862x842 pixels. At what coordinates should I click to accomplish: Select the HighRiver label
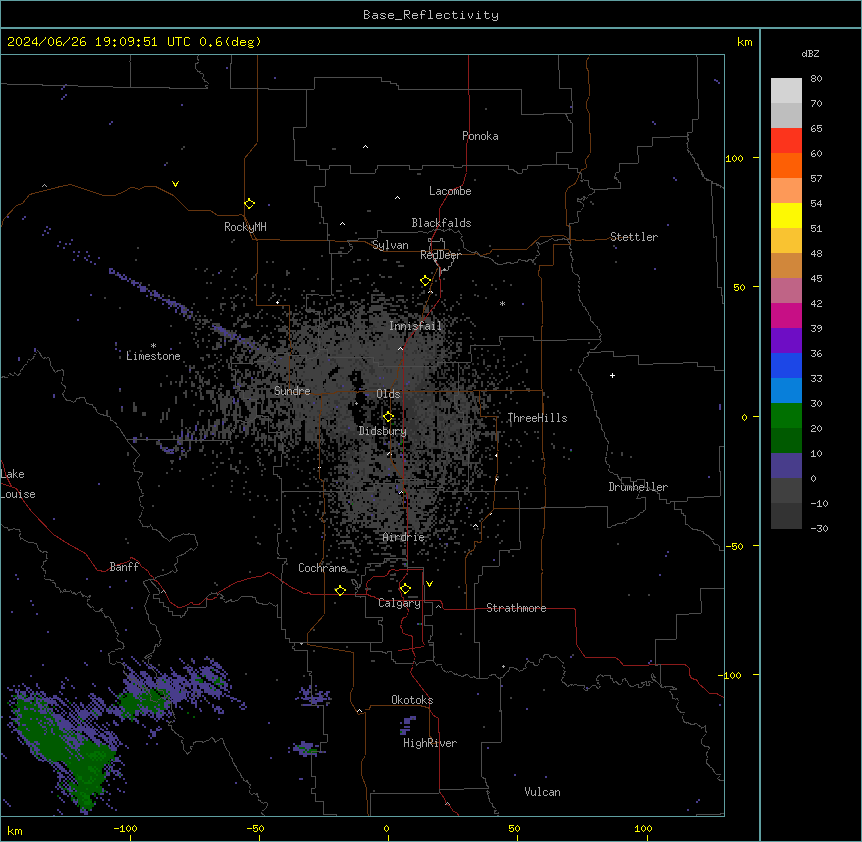tap(430, 743)
